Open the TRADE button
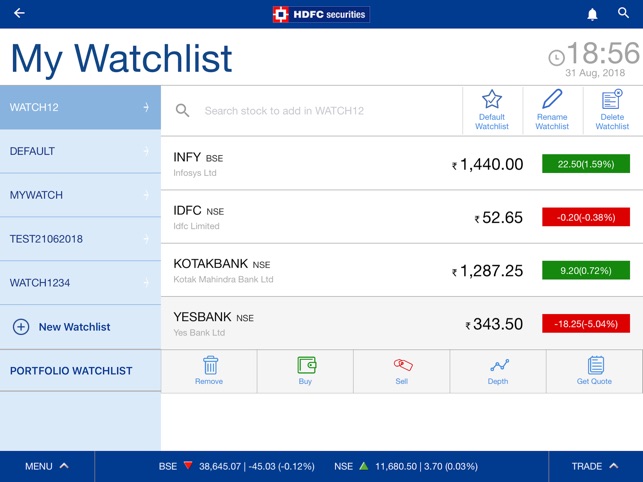The height and width of the screenshot is (482, 643). point(595,466)
